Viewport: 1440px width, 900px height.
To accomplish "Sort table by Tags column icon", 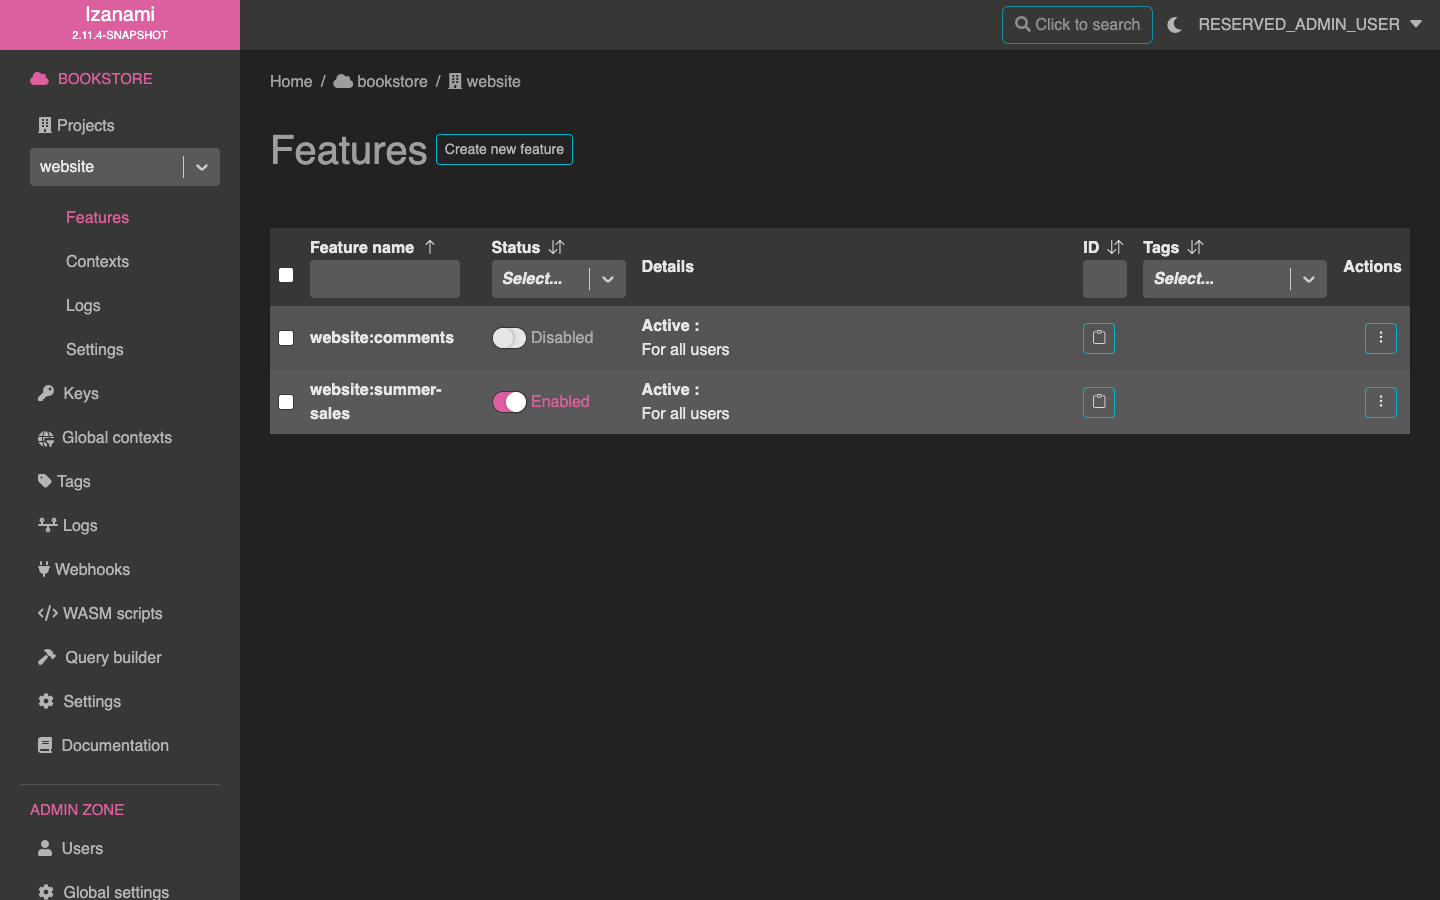I will pyautogui.click(x=1195, y=247).
